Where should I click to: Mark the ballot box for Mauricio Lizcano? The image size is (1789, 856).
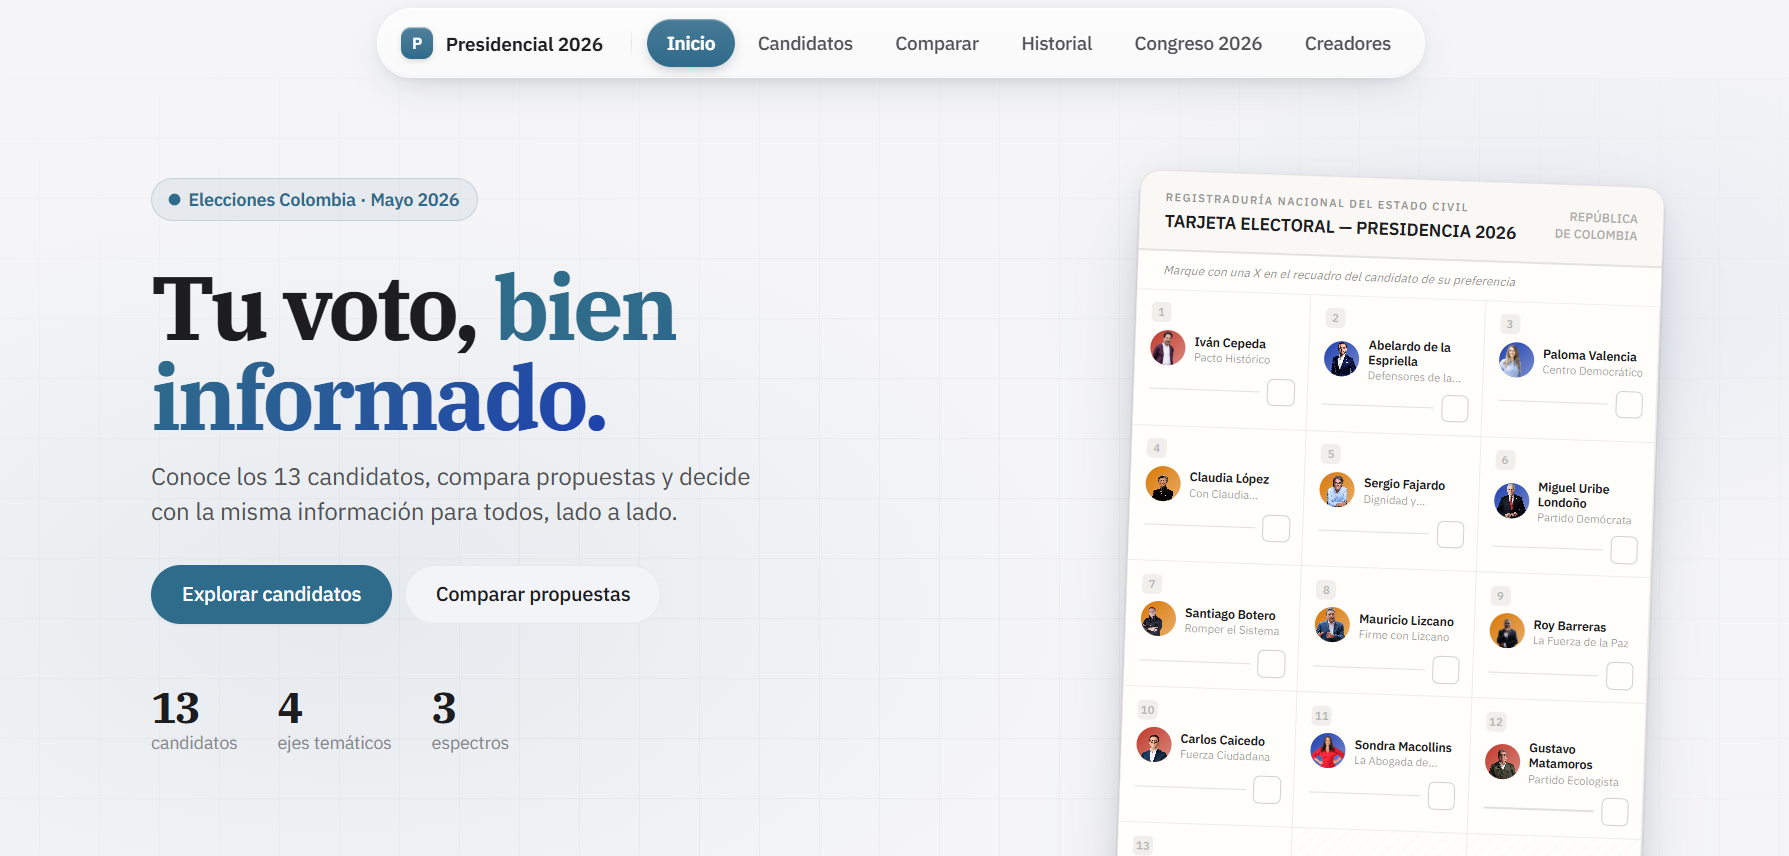coord(1446,670)
